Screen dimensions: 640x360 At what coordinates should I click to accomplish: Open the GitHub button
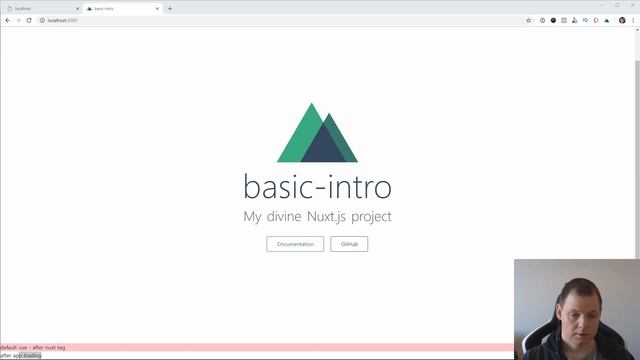349,244
